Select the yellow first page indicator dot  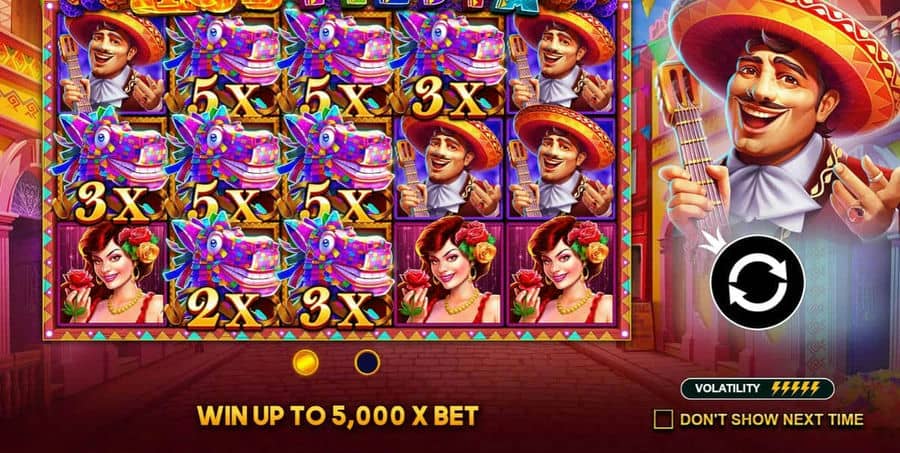point(306,362)
